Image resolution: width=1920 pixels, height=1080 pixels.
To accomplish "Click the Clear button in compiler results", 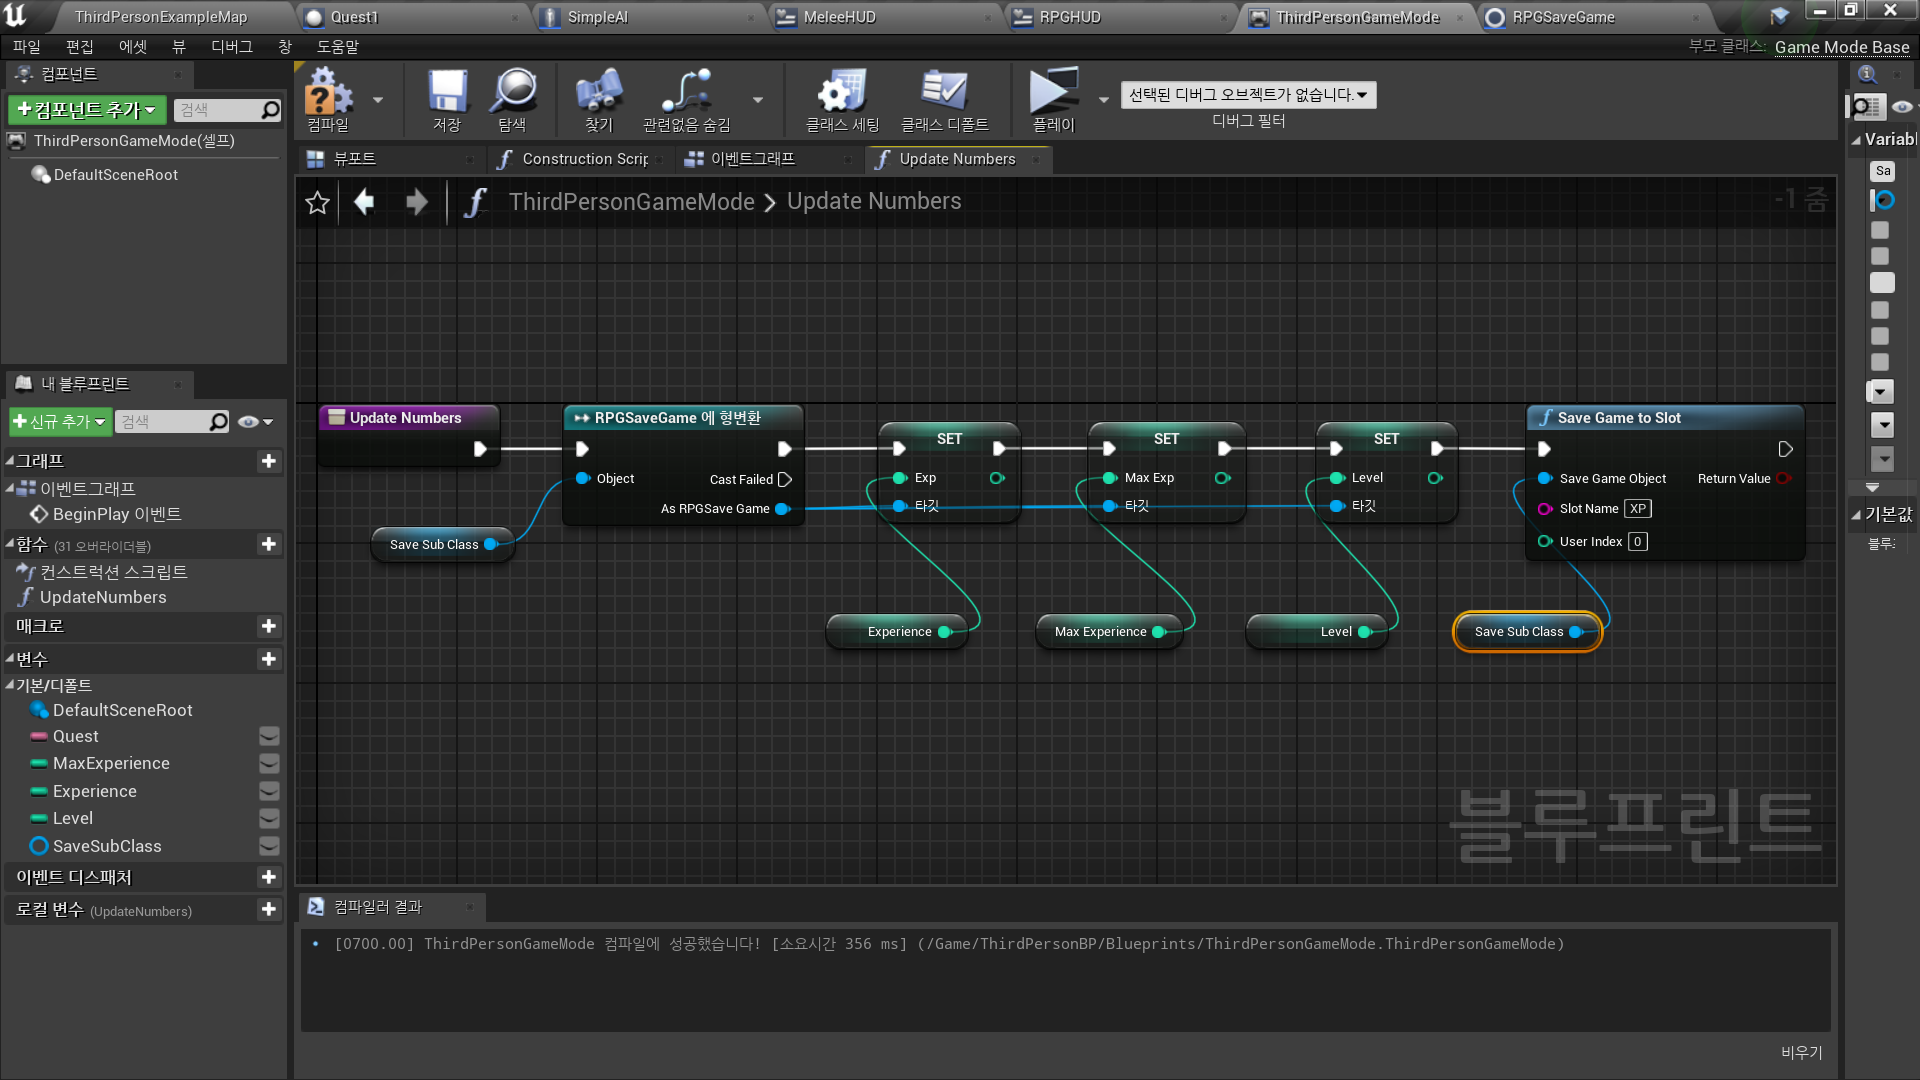I will click(x=1801, y=1052).
